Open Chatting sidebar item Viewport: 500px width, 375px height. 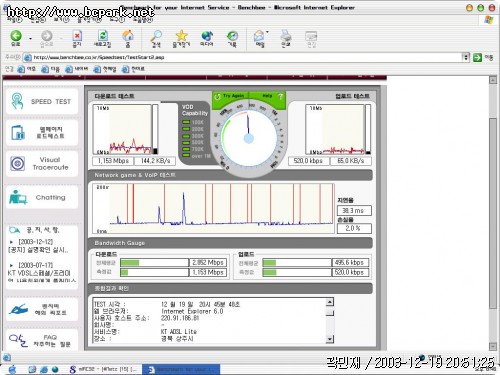click(x=42, y=197)
